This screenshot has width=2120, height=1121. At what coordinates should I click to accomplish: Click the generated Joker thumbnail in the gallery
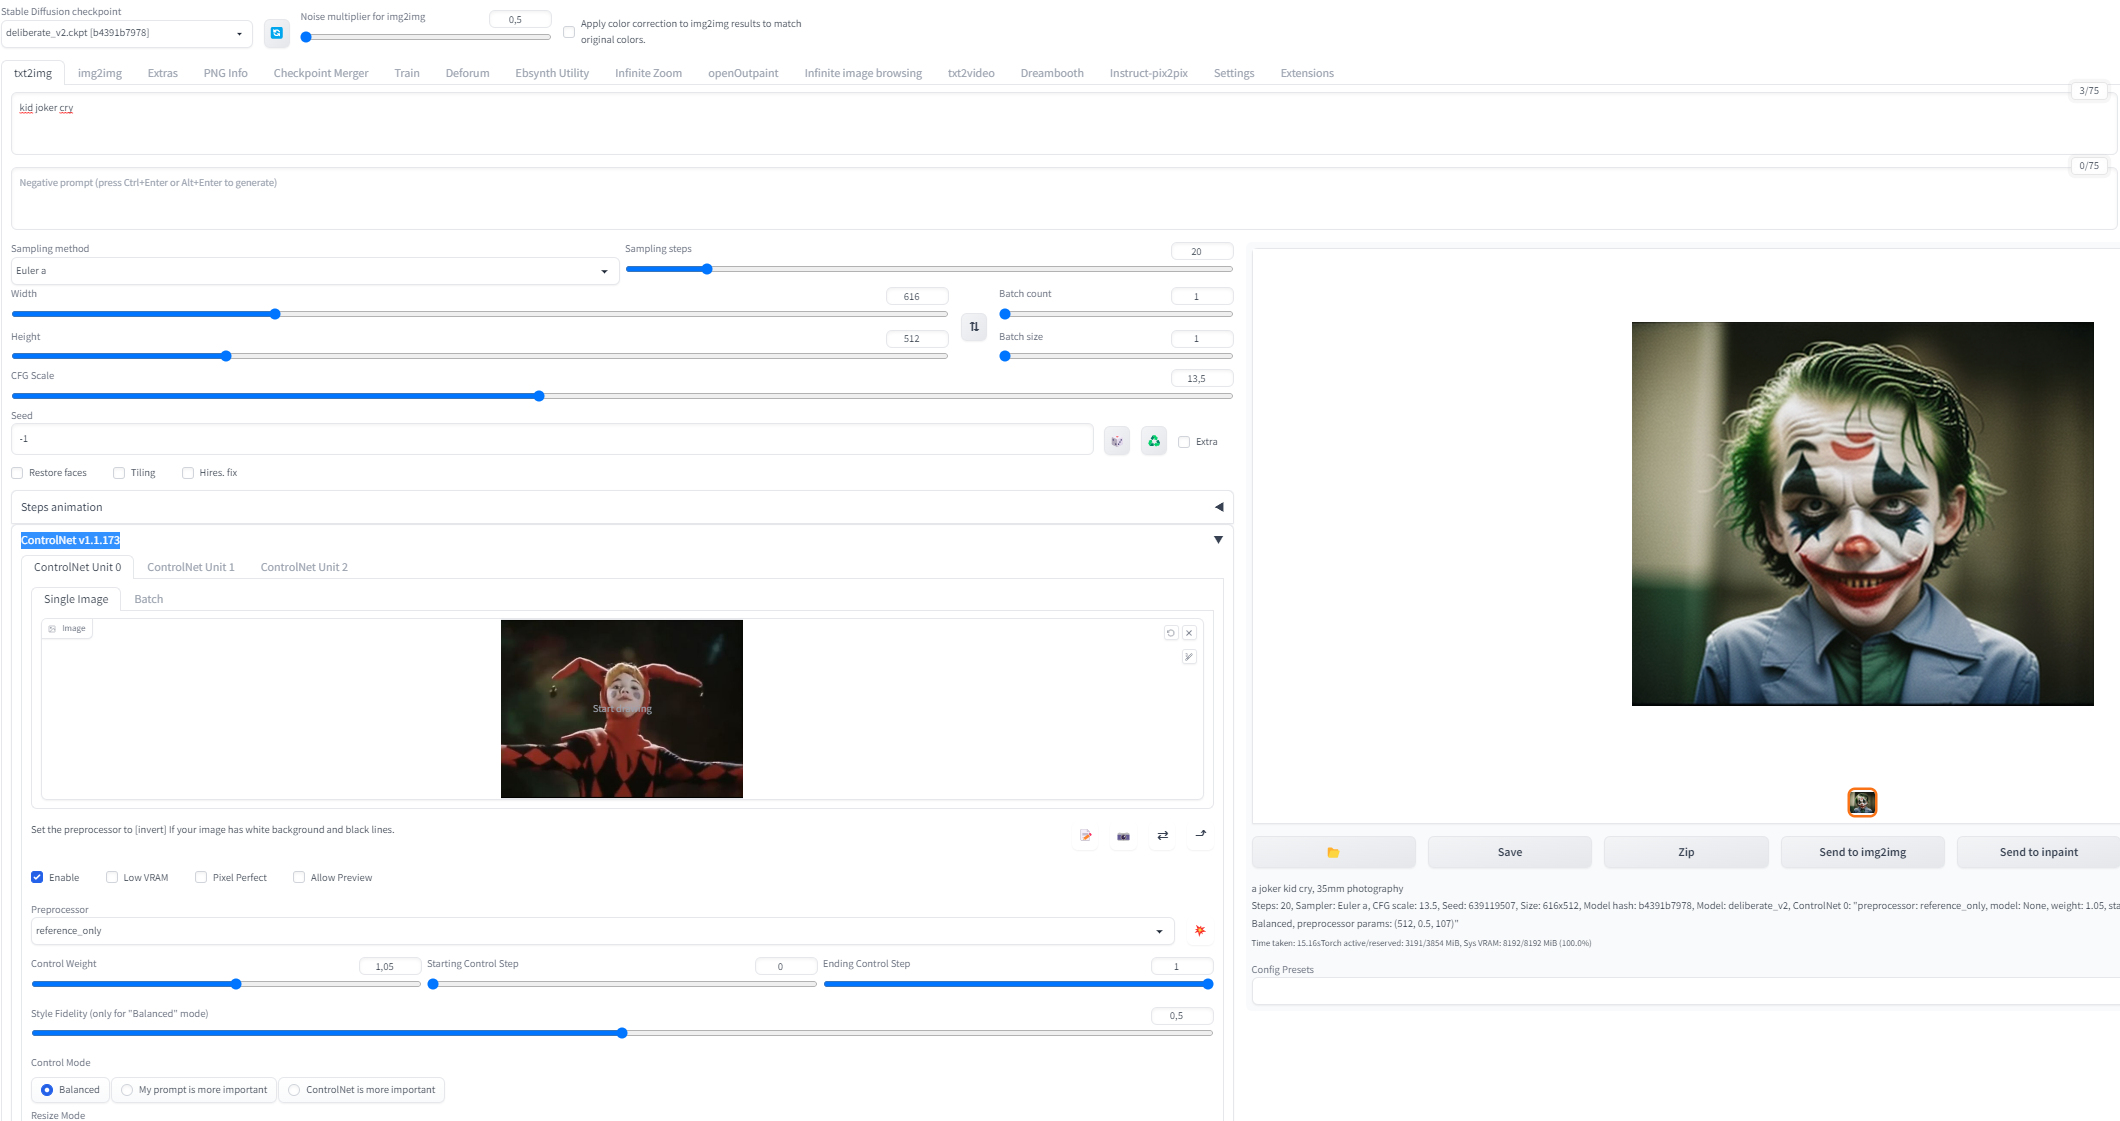[1862, 803]
